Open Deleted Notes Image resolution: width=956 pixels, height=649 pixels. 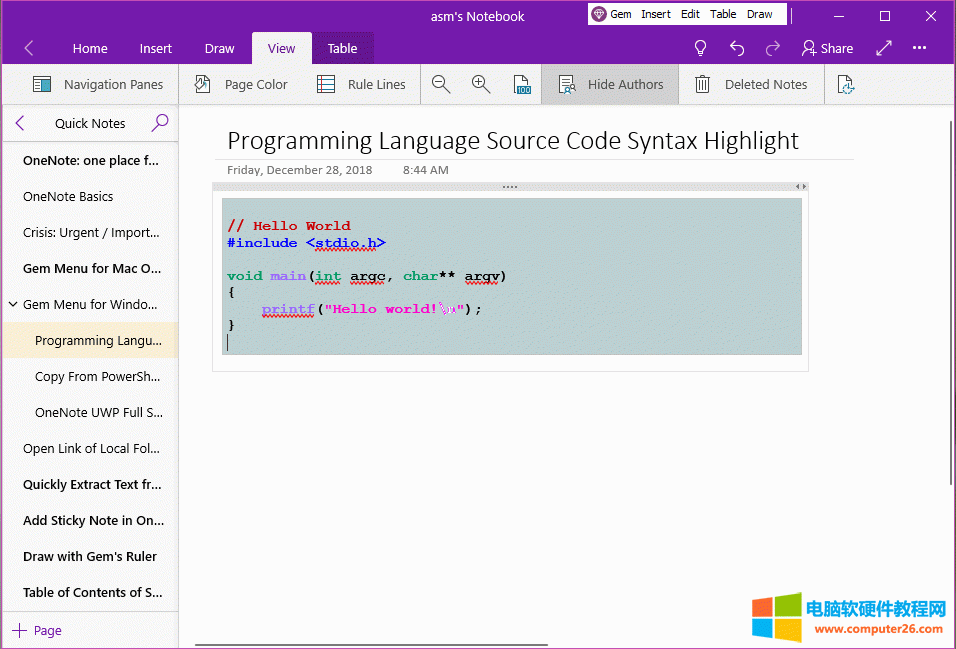click(x=751, y=85)
